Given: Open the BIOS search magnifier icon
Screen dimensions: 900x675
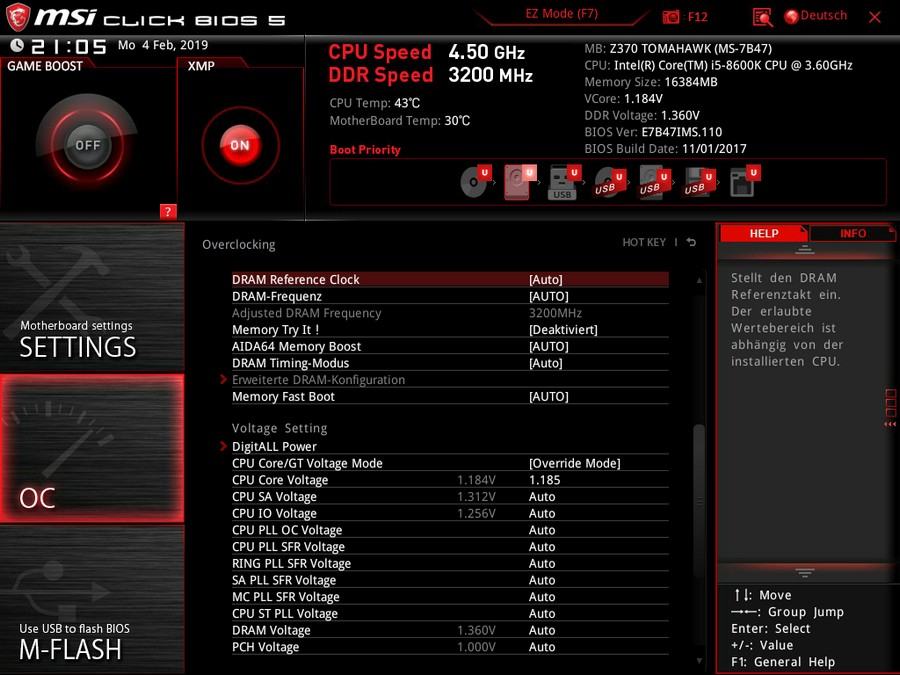Looking at the screenshot, I should pos(762,17).
